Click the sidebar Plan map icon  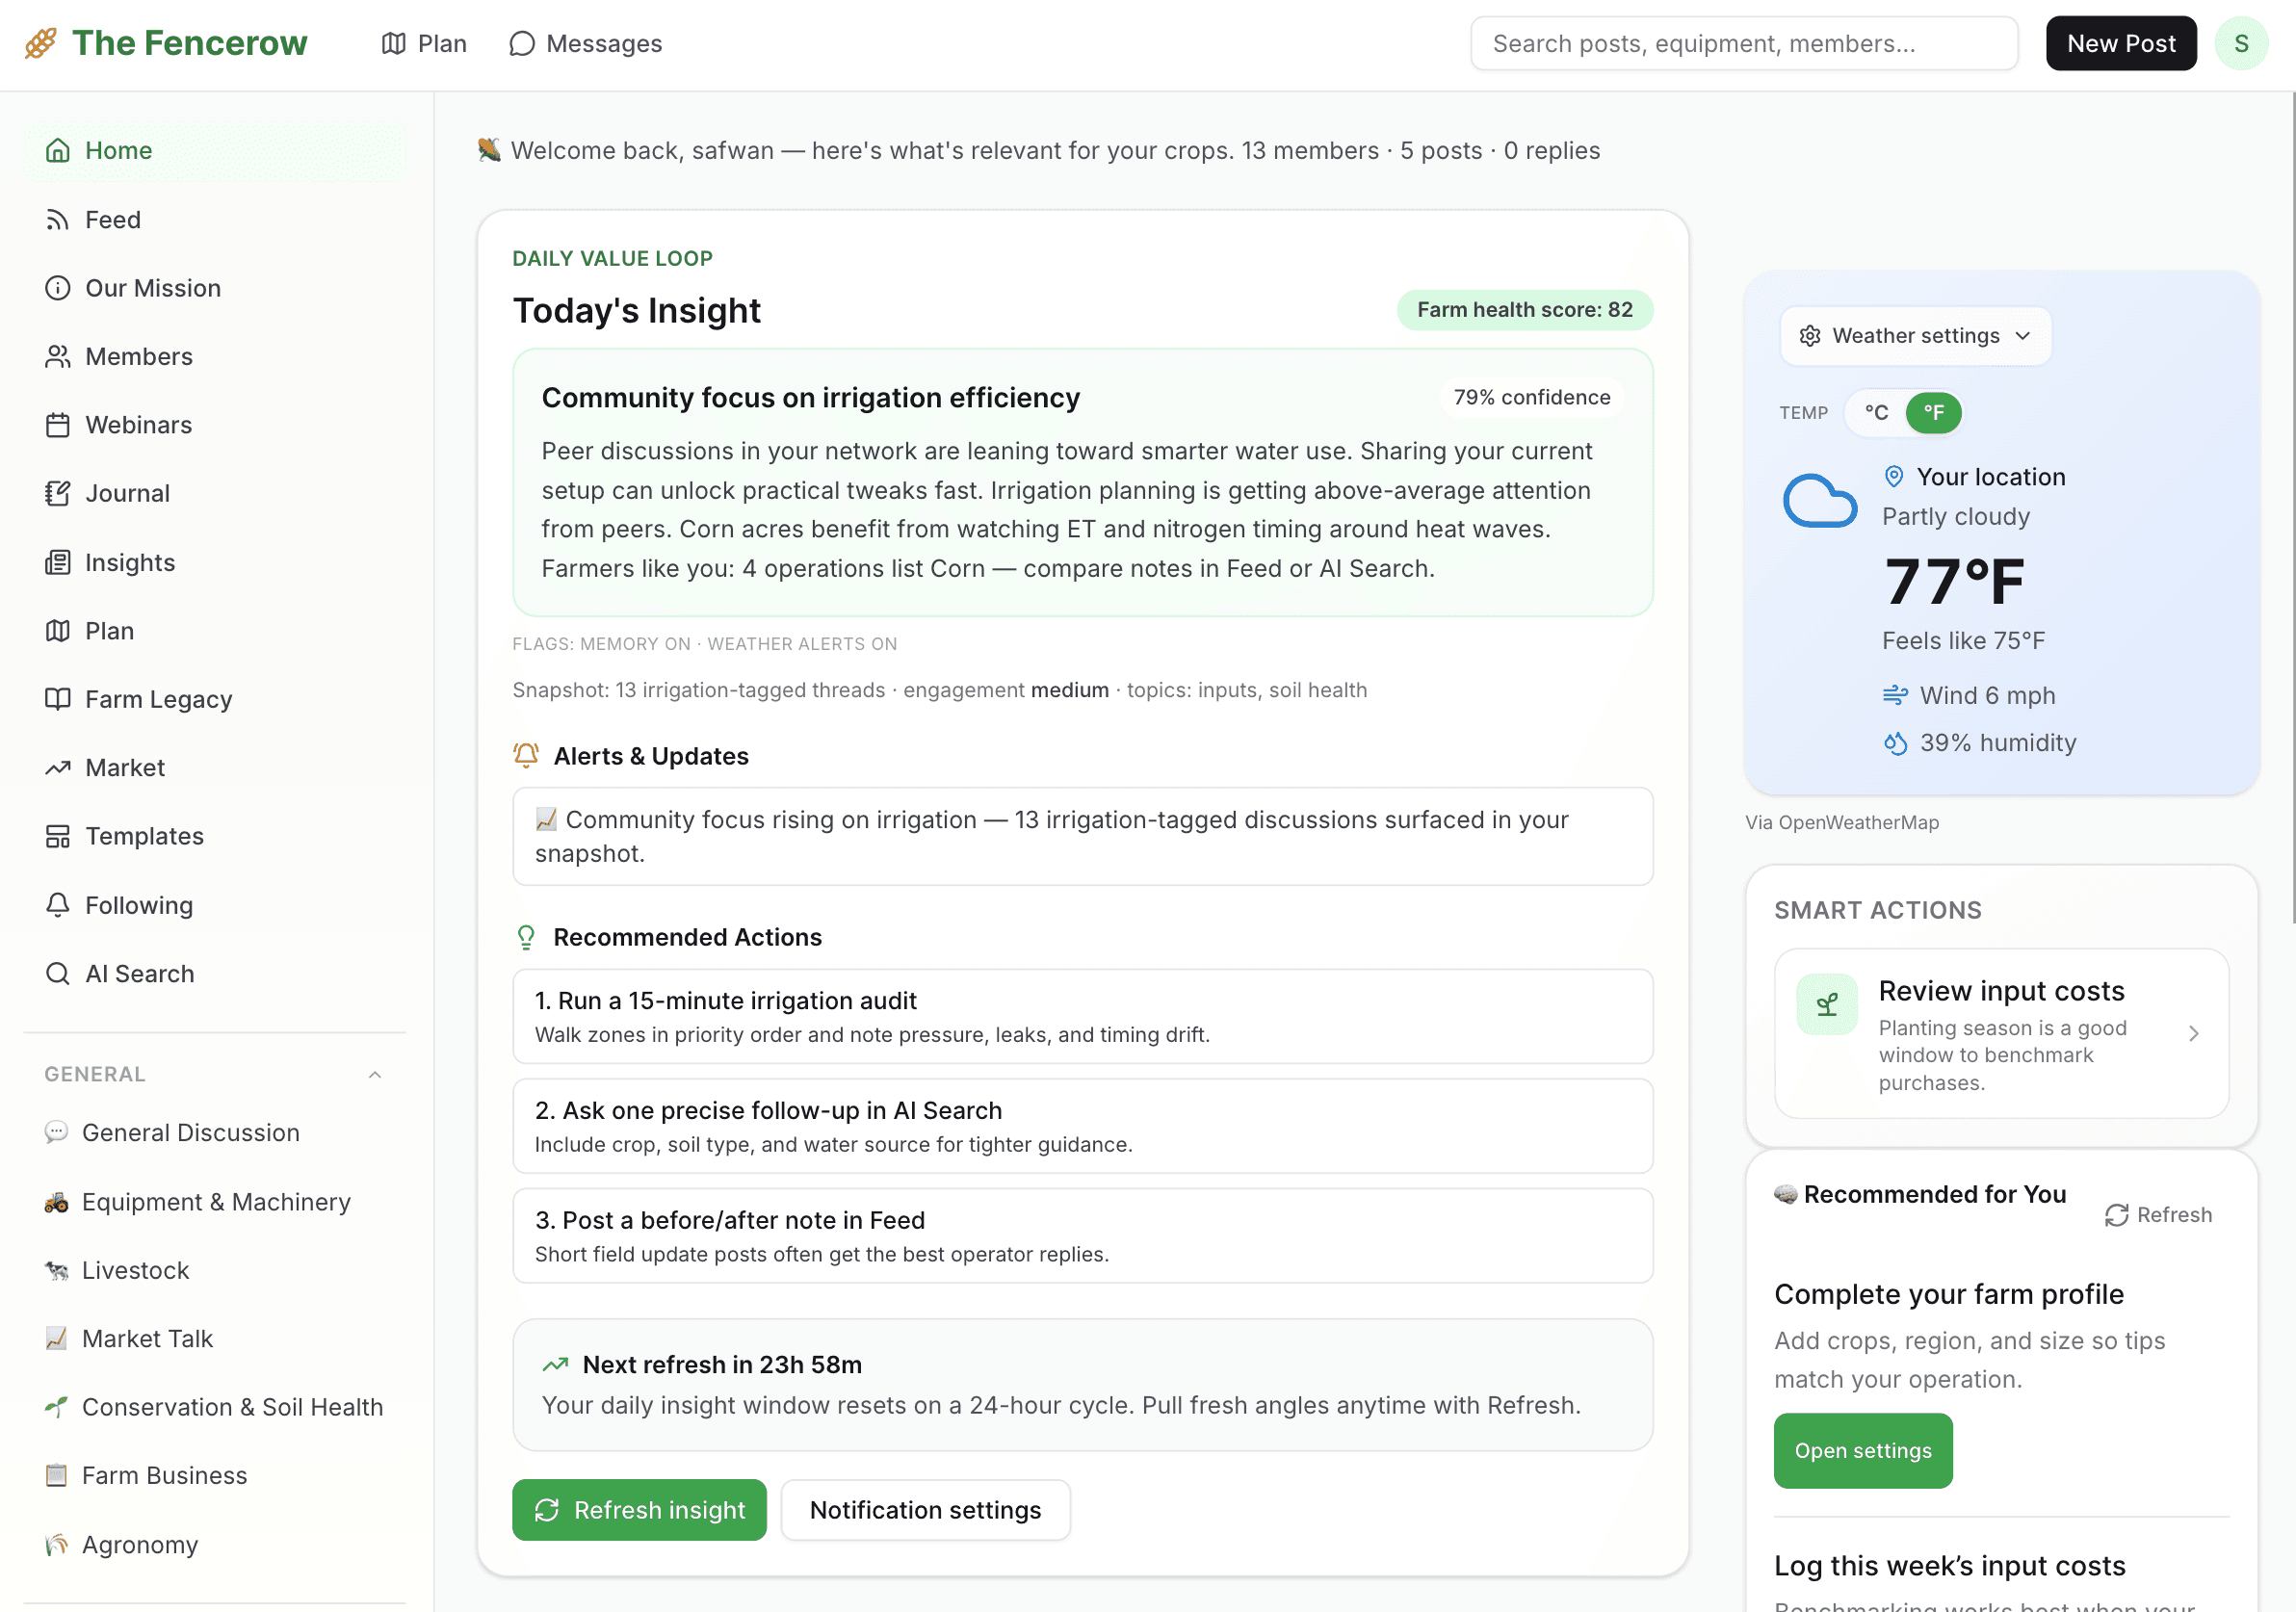[x=58, y=631]
